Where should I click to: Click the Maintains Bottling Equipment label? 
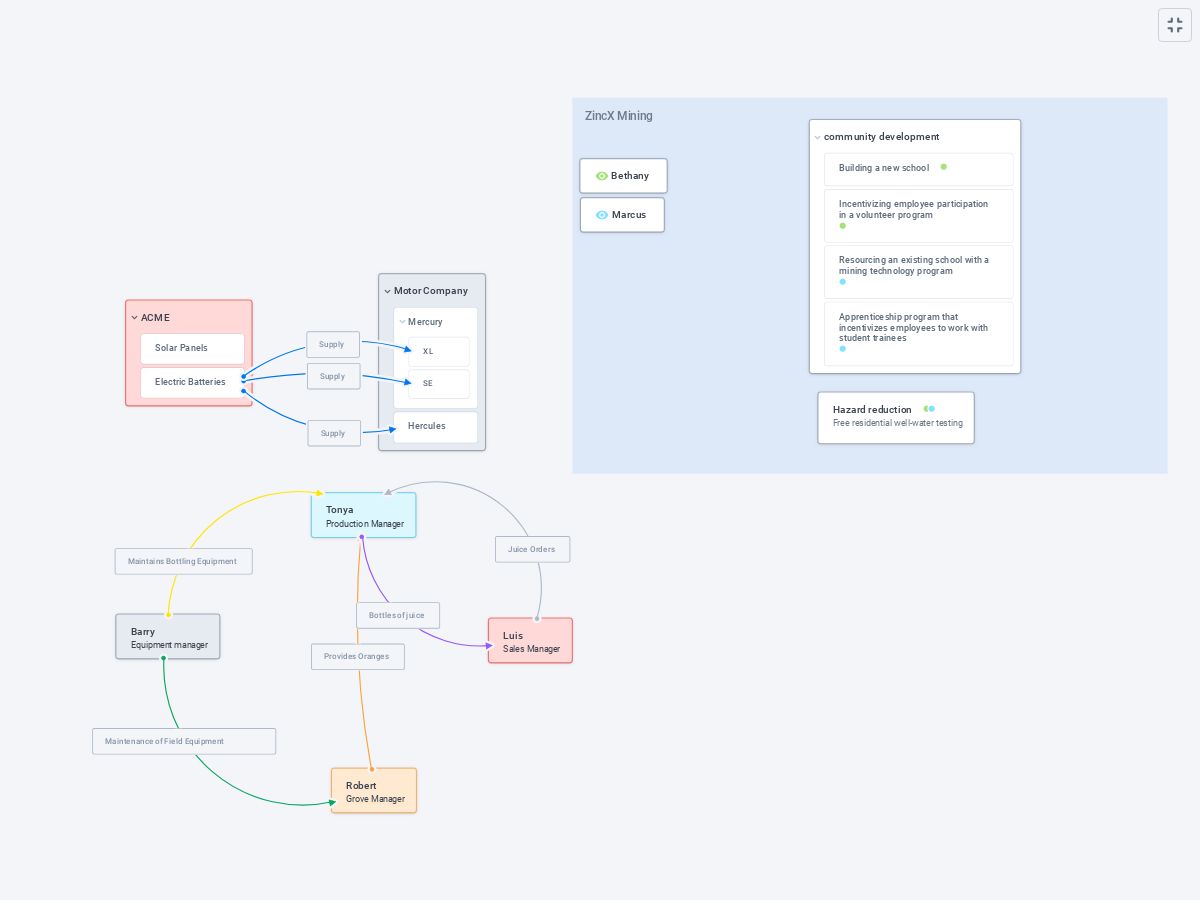(183, 561)
